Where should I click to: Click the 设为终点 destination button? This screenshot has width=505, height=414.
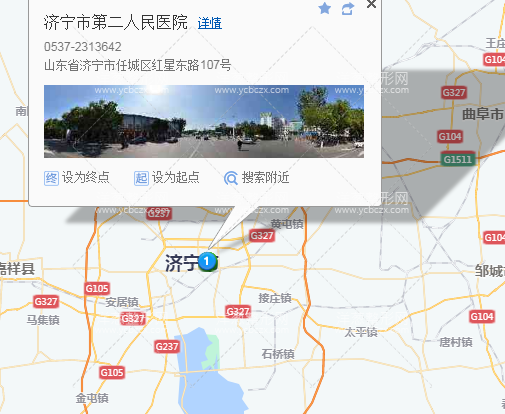click(x=77, y=177)
